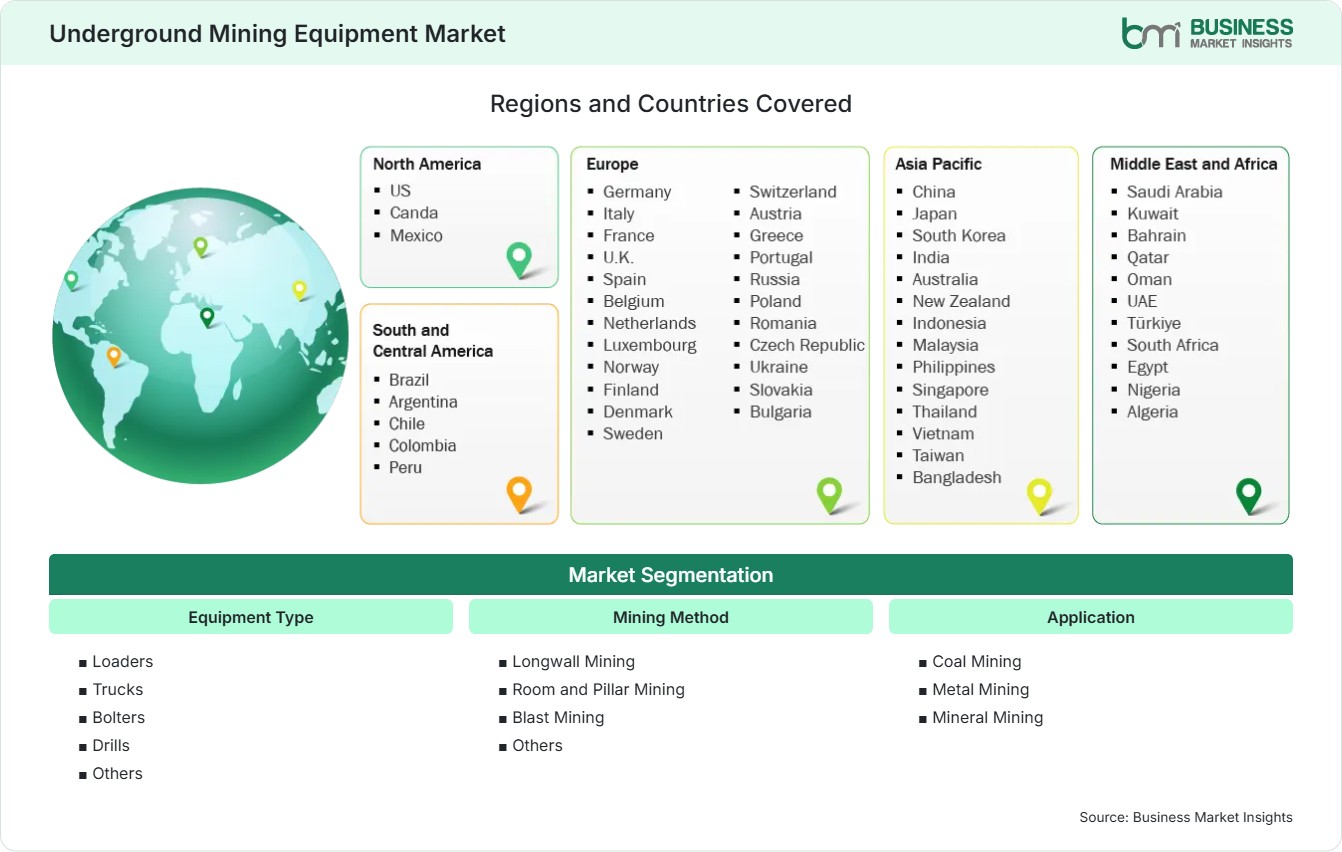Click 'Room and Pillar Mining' entry
This screenshot has height=852, width=1342.
pyautogui.click(x=599, y=690)
